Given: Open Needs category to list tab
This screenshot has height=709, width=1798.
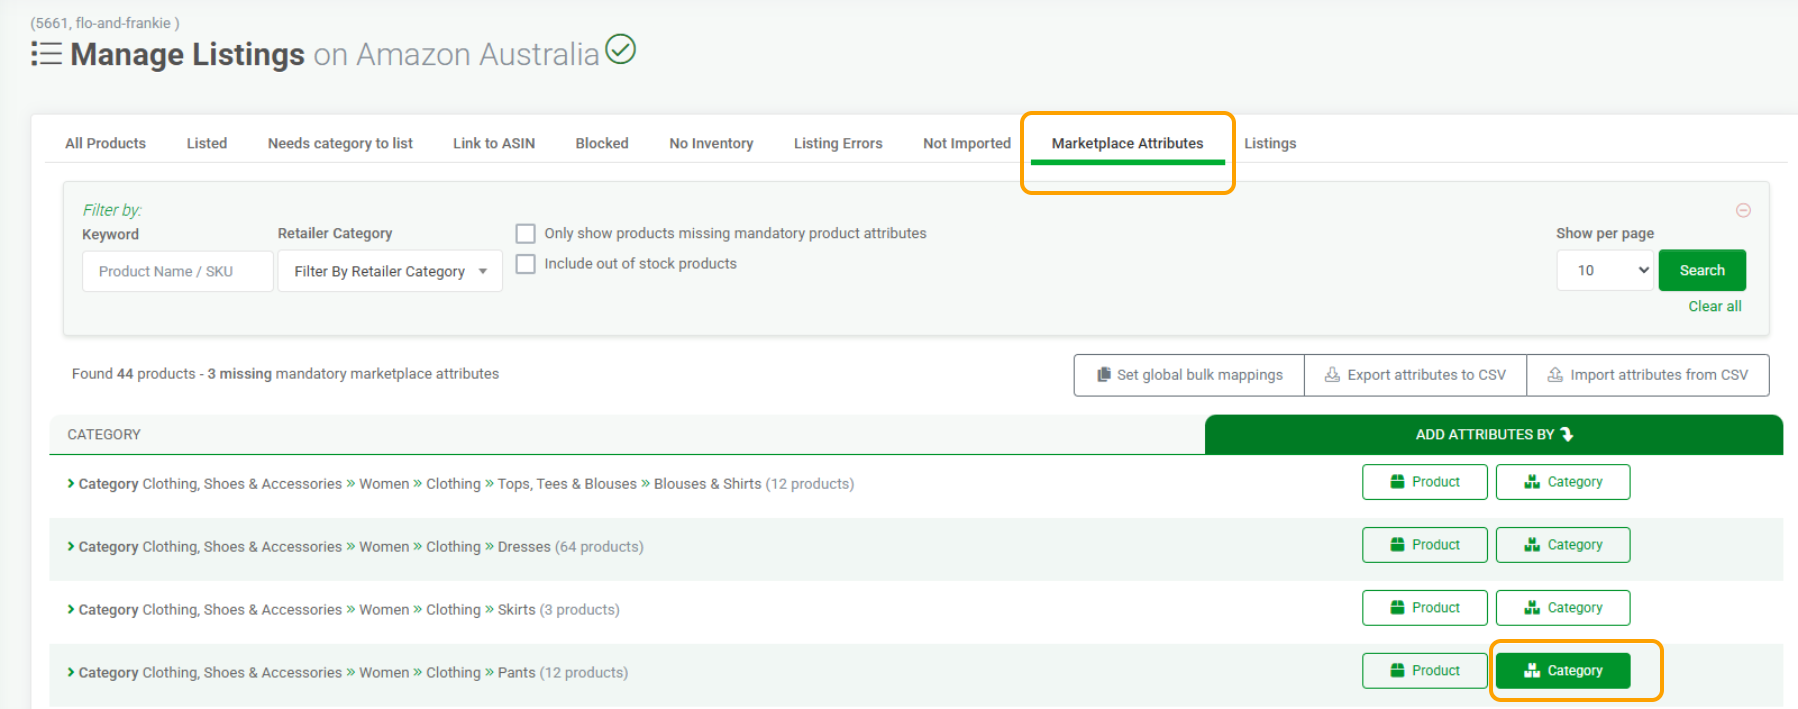Looking at the screenshot, I should click(x=340, y=143).
